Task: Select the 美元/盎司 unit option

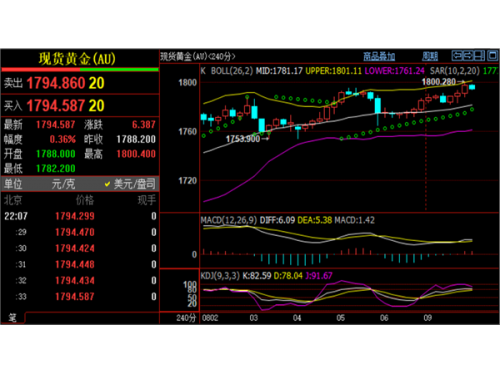Action: click(x=135, y=184)
